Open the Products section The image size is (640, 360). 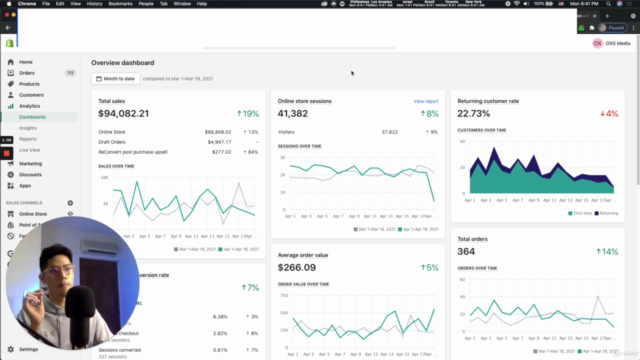[29, 84]
